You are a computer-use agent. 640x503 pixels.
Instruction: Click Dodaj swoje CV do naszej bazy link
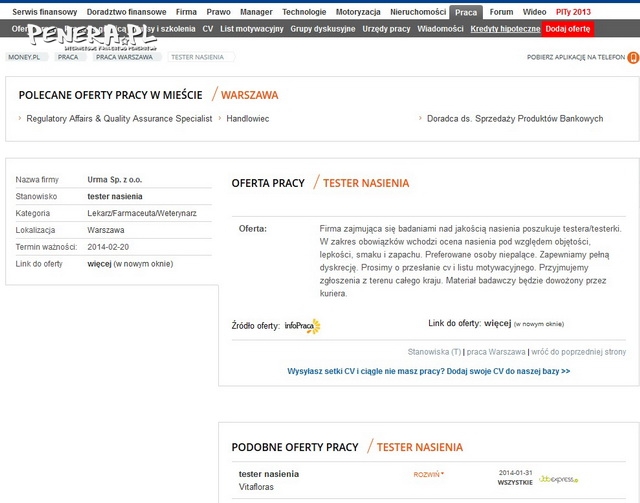508,371
